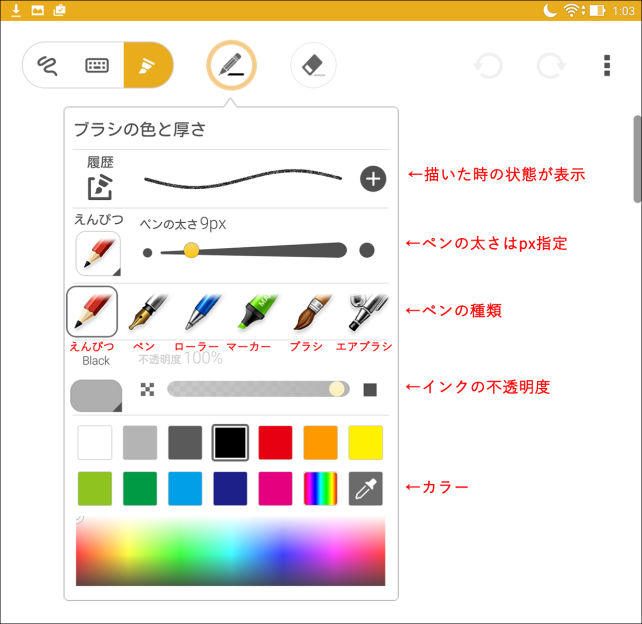Add current brush with the plus button
The image size is (642, 624).
[373, 179]
